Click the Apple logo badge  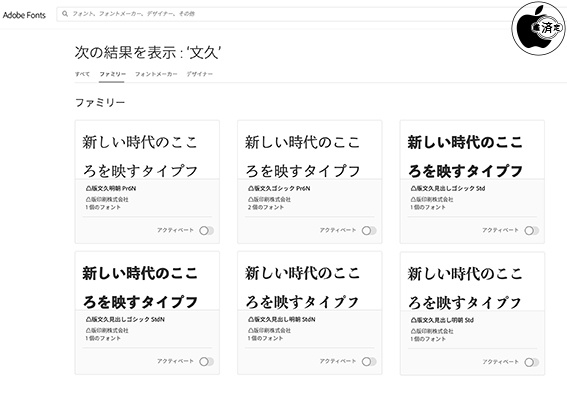pyautogui.click(x=538, y=28)
